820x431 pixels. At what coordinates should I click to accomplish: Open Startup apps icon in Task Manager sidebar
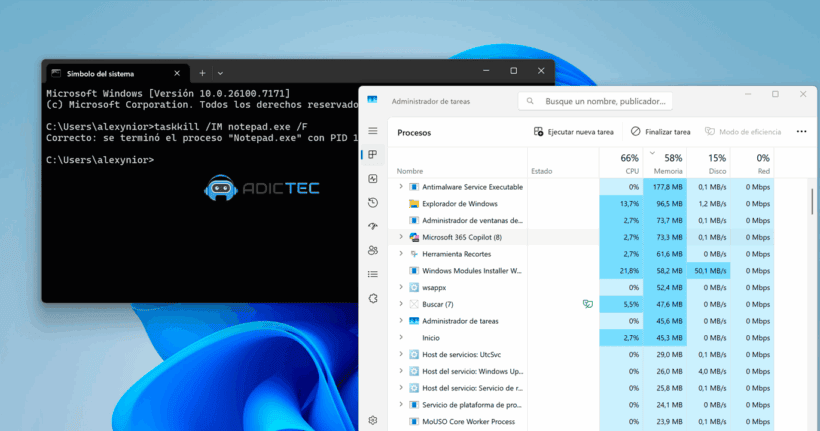point(373,226)
